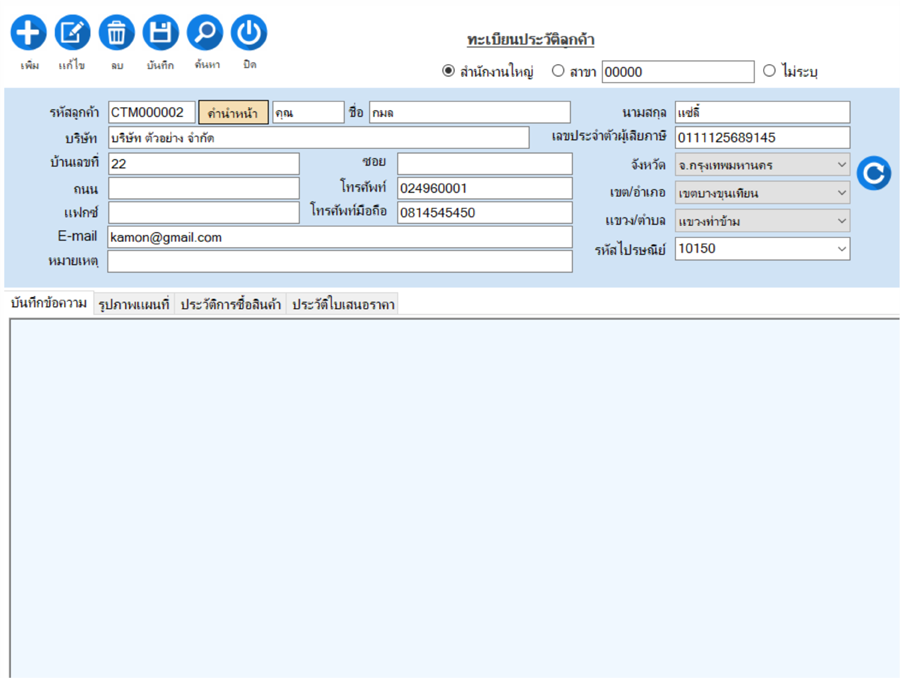The image size is (900, 678).
Task: Click the Close (ปิด) power icon
Action: (249, 33)
